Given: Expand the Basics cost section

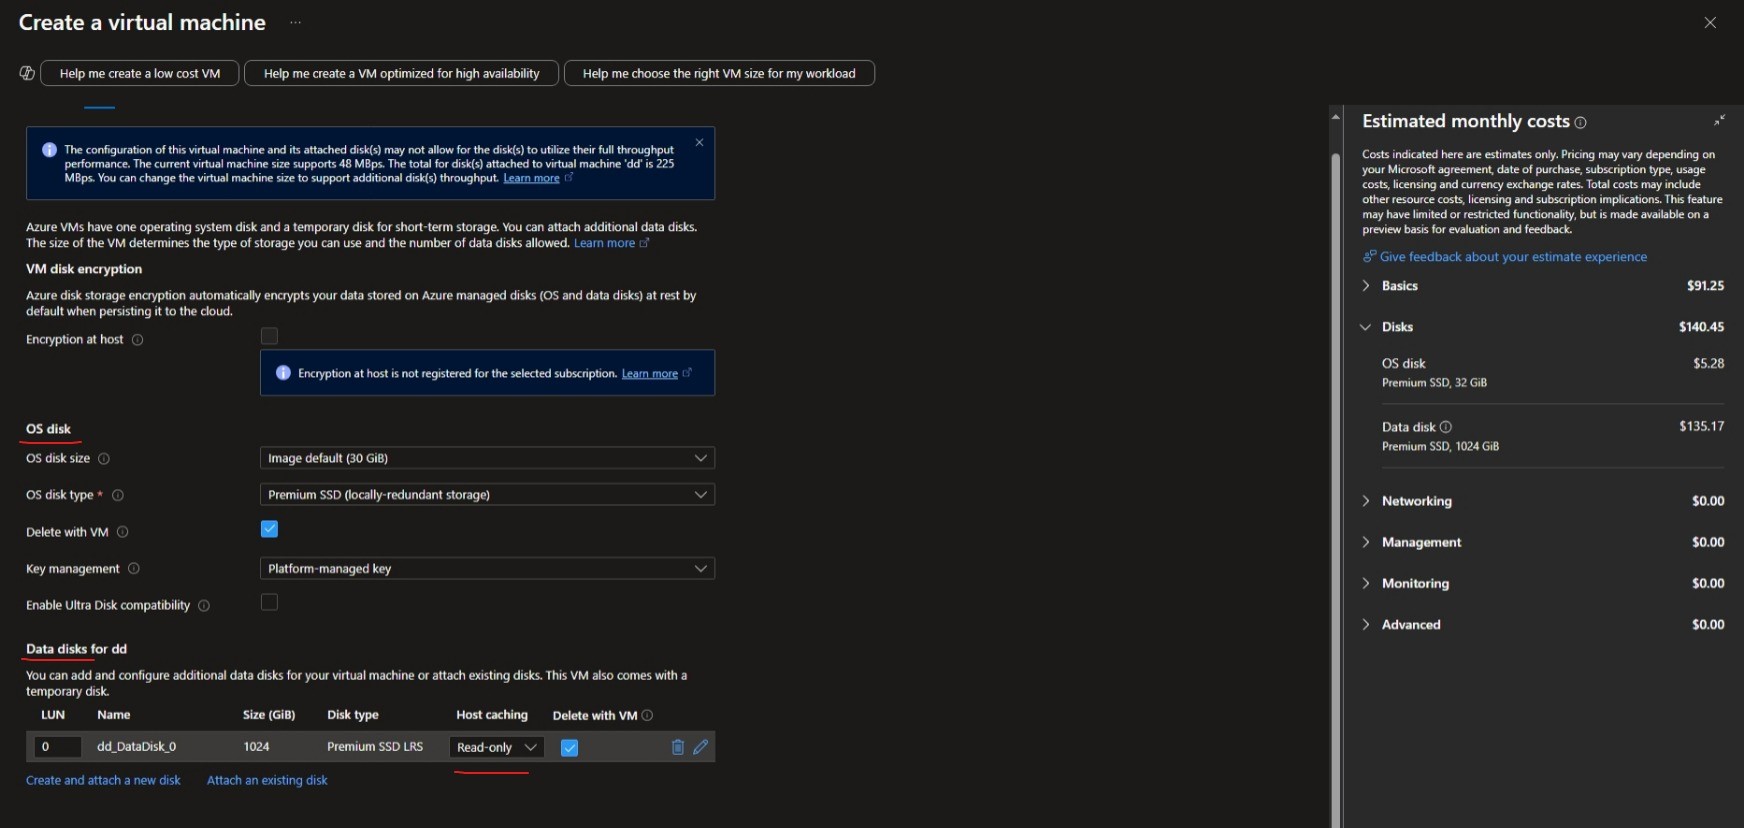Looking at the screenshot, I should coord(1366,286).
